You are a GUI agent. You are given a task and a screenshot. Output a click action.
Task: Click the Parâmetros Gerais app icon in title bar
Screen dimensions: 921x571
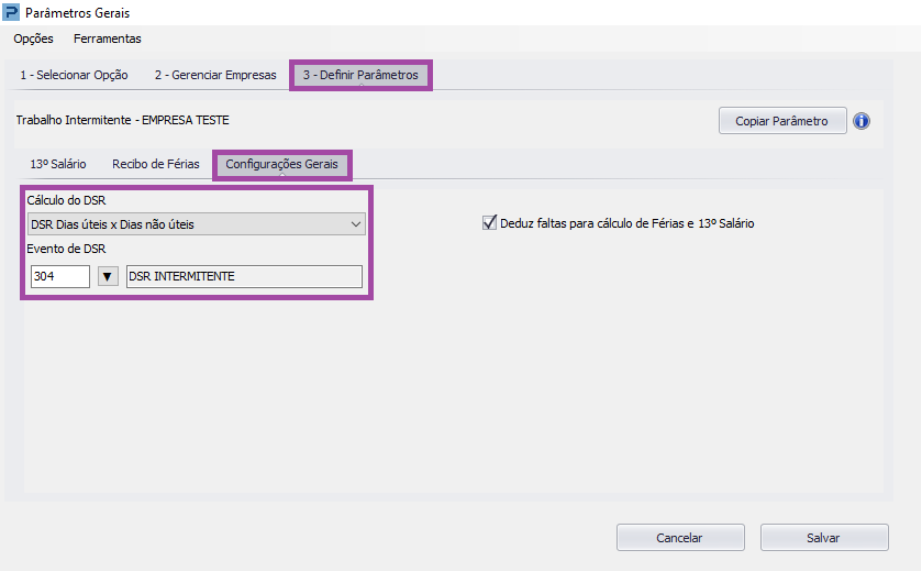click(11, 12)
